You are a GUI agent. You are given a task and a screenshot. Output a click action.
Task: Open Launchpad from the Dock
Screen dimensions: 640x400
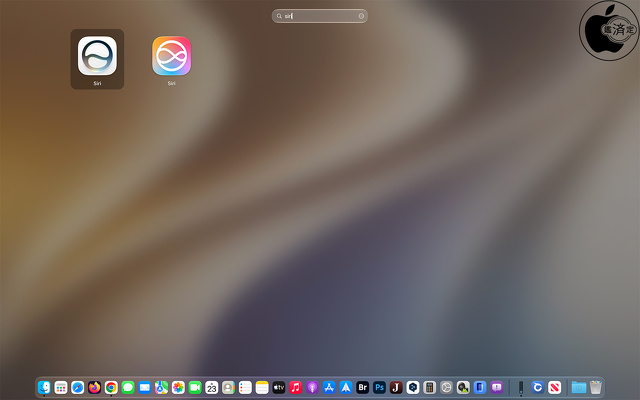(61, 387)
